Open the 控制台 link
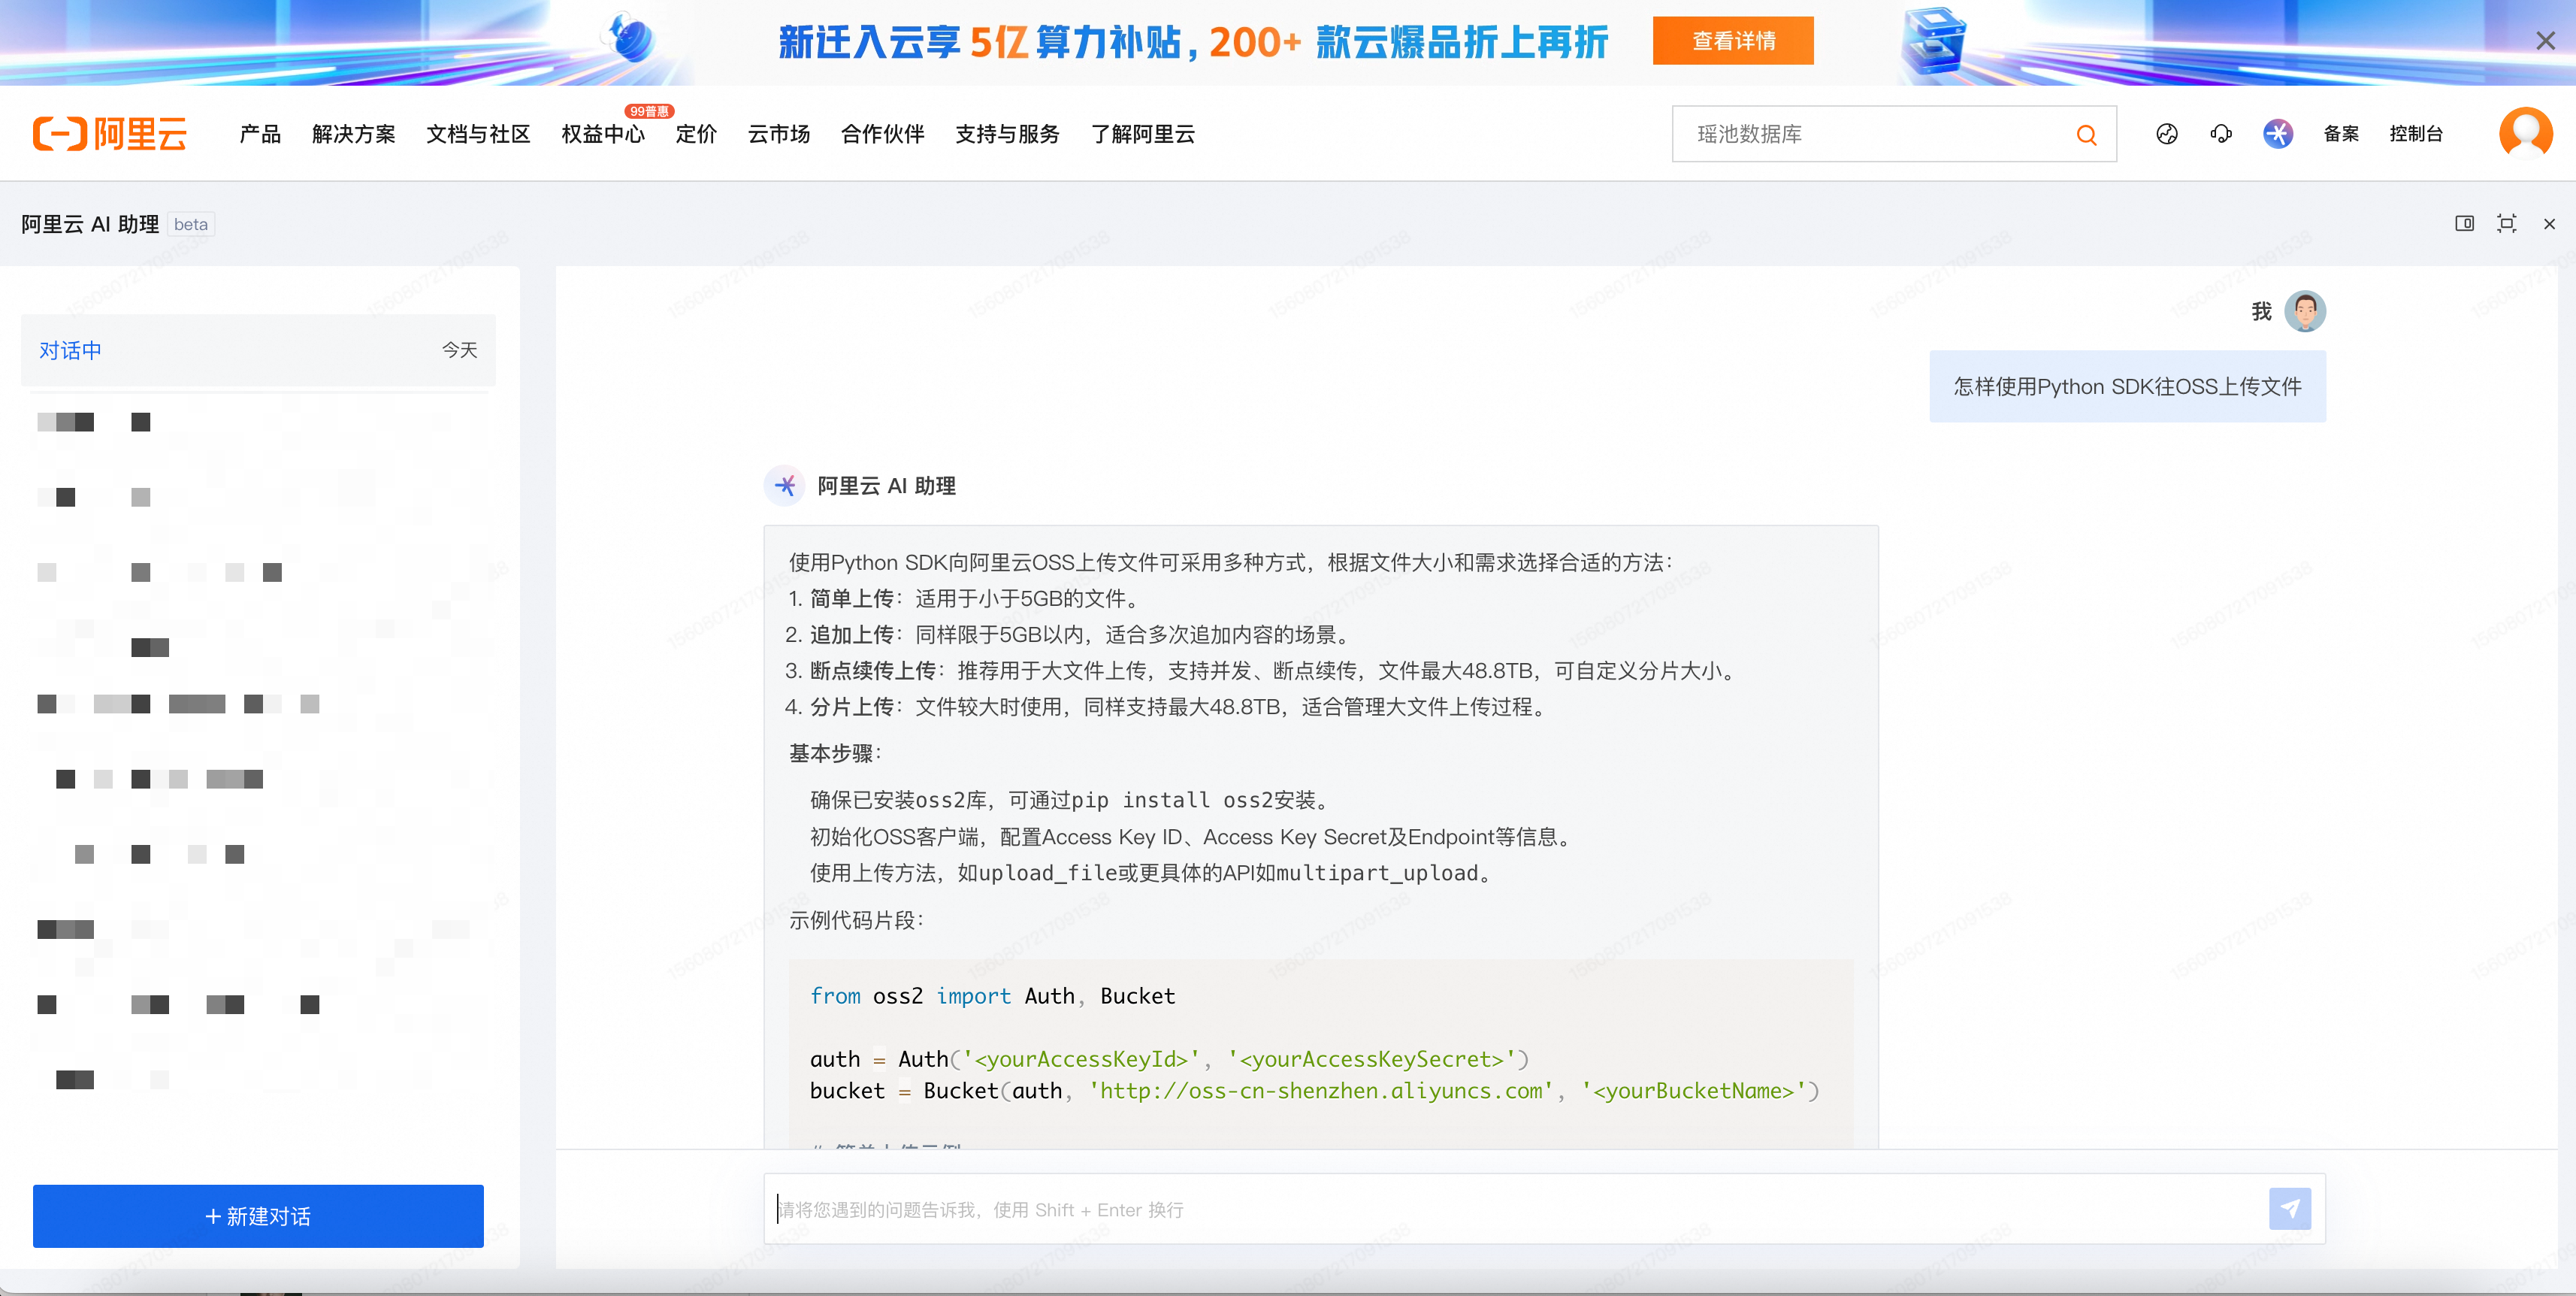 click(x=2416, y=134)
